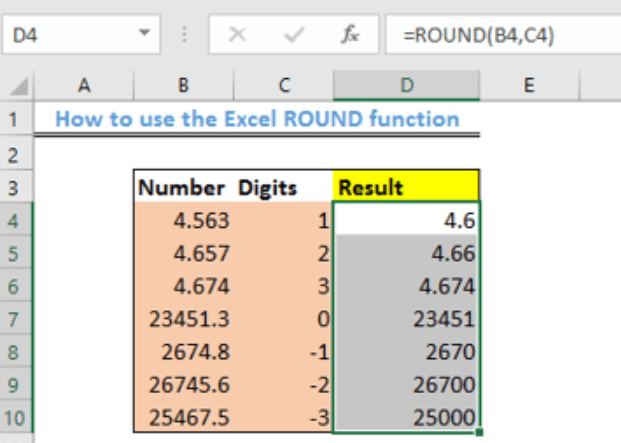
Task: Click the yellow 'Result' header cell
Action: click(406, 186)
